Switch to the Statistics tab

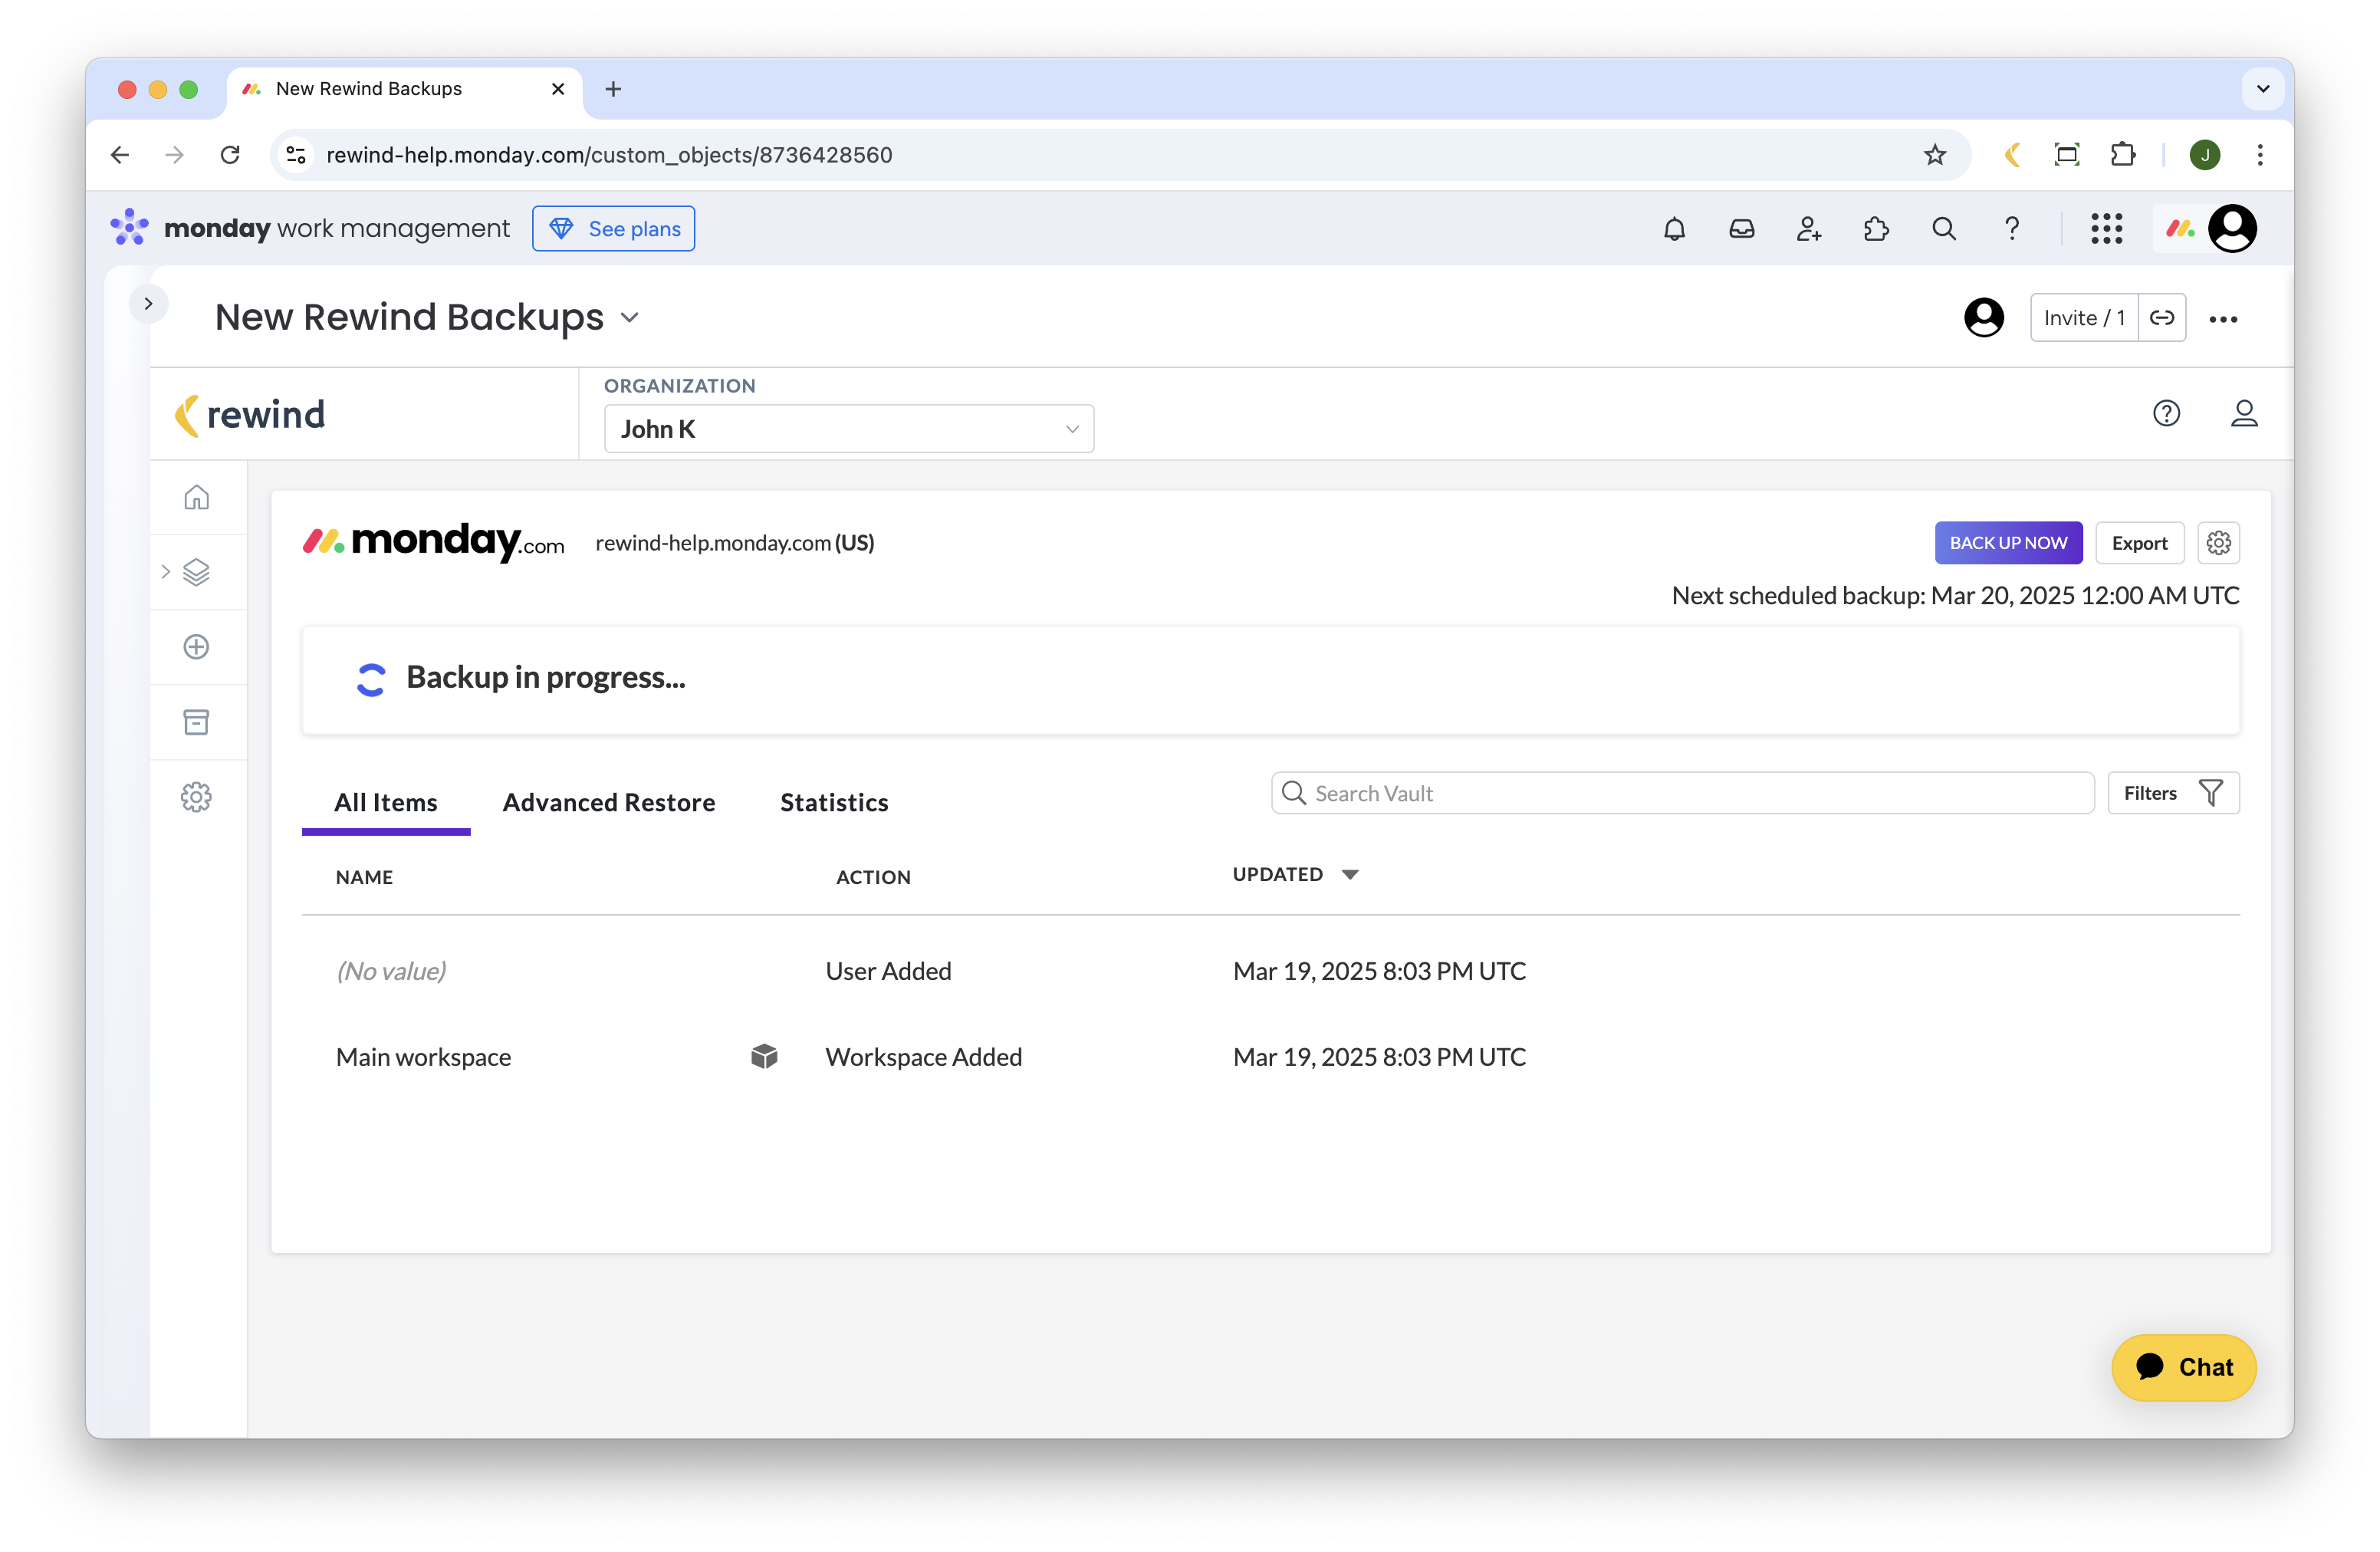pyautogui.click(x=834, y=803)
